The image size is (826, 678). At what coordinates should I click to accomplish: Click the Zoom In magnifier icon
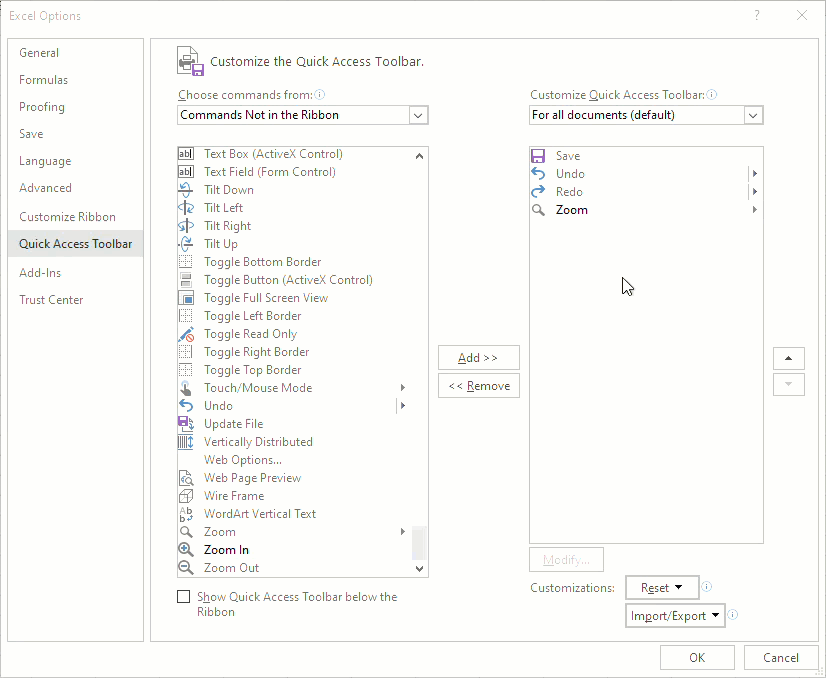[x=185, y=549]
